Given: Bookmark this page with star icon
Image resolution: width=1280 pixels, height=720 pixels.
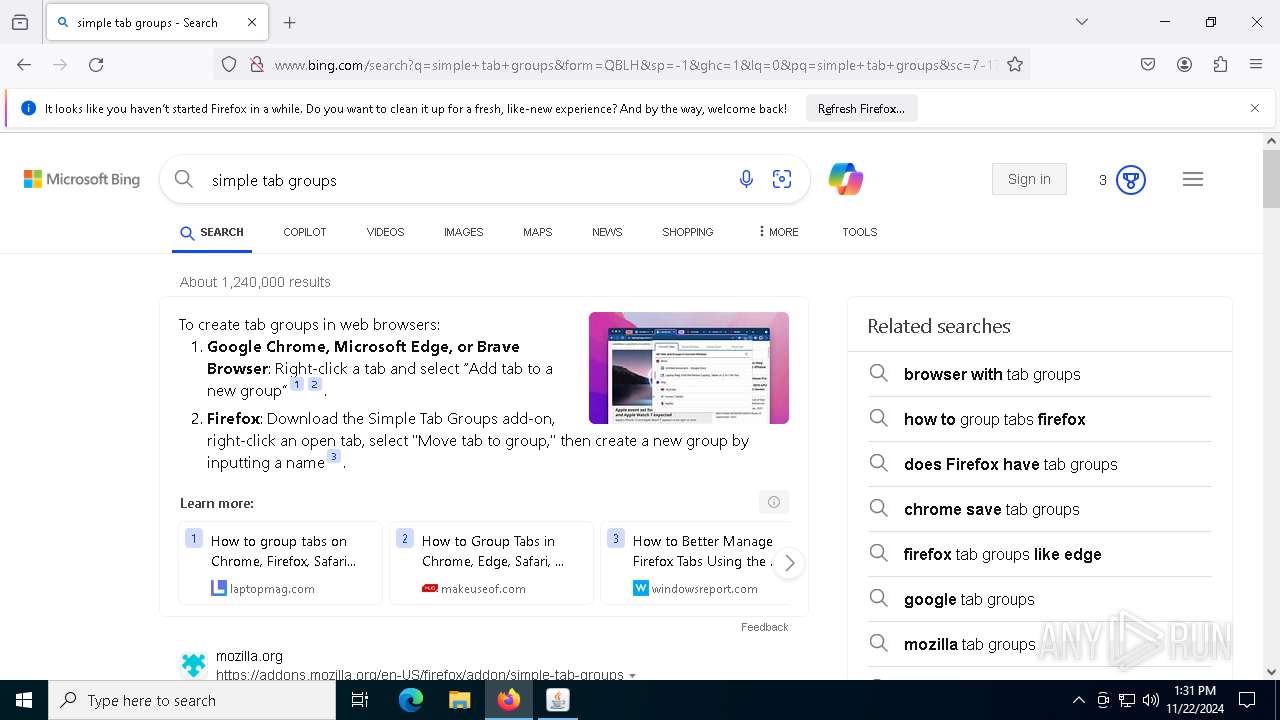Looking at the screenshot, I should click(x=1015, y=64).
